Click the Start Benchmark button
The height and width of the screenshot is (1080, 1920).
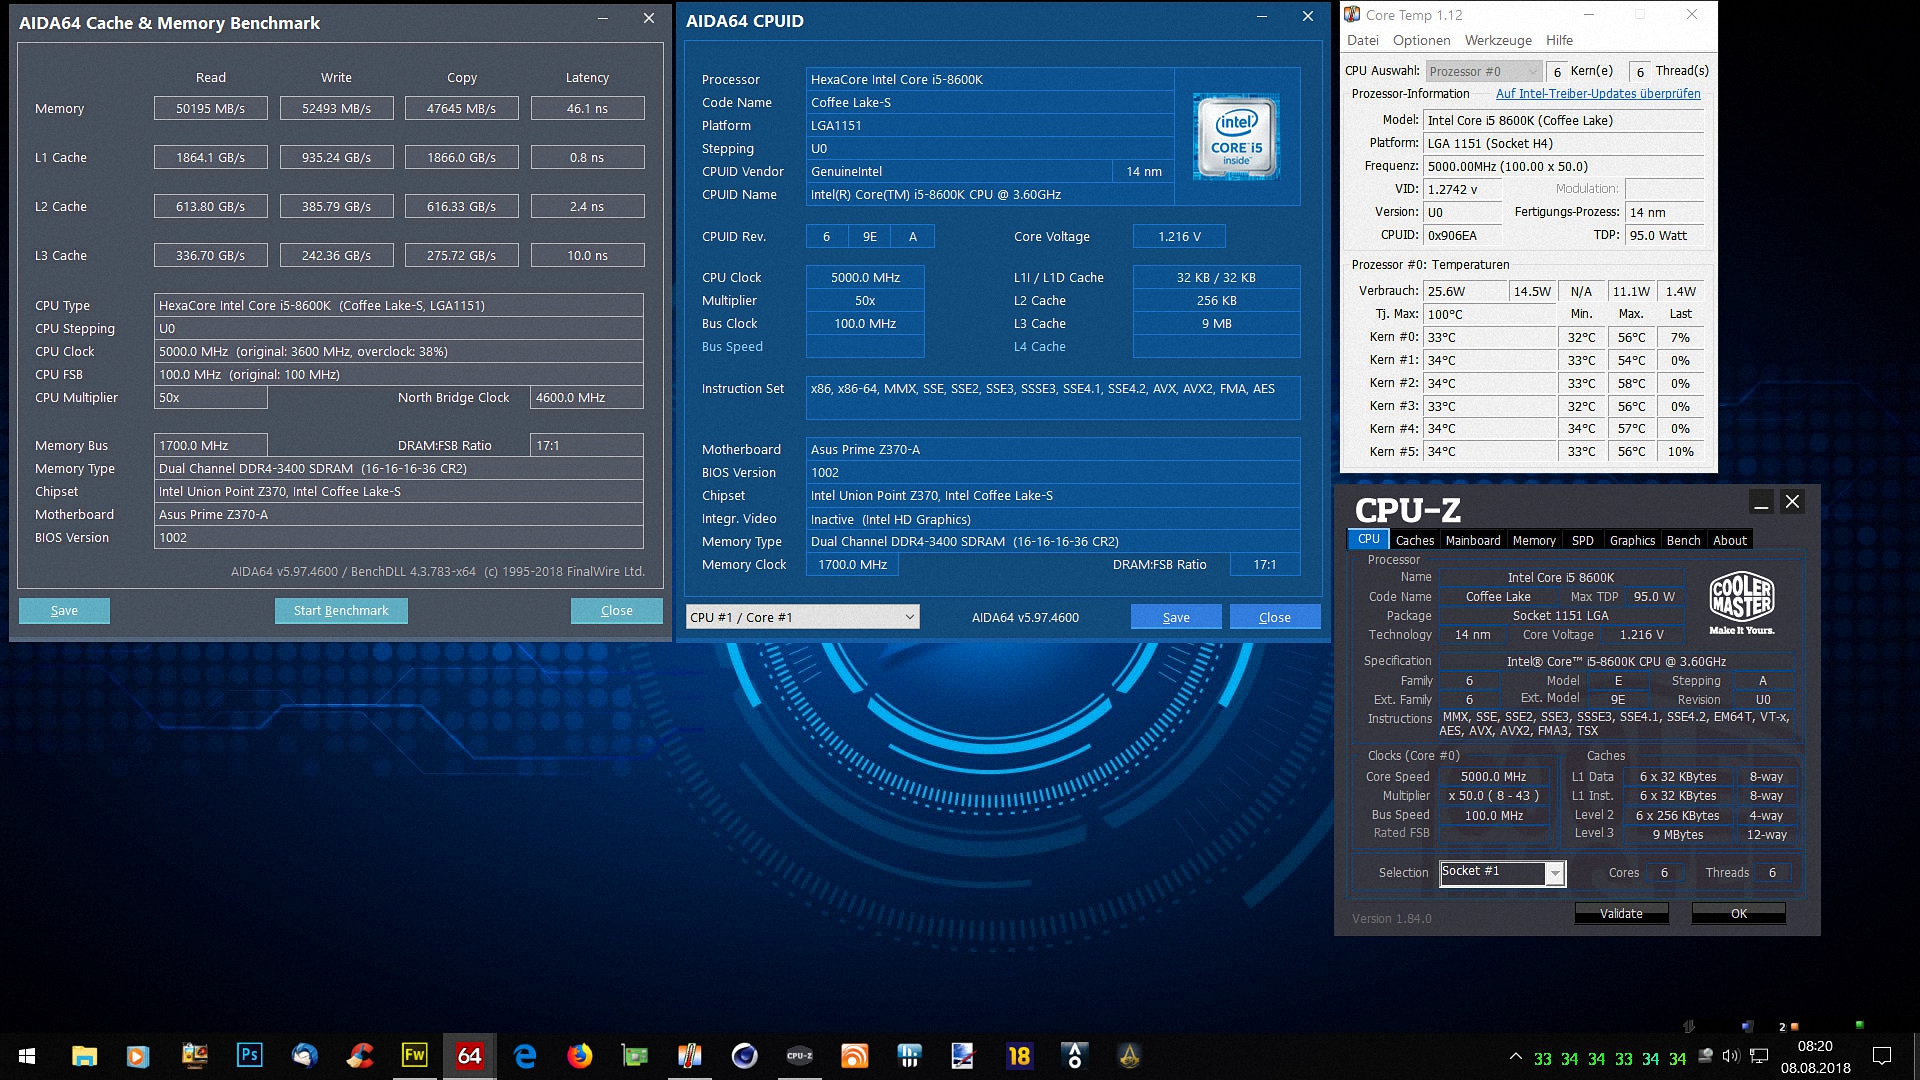[341, 611]
